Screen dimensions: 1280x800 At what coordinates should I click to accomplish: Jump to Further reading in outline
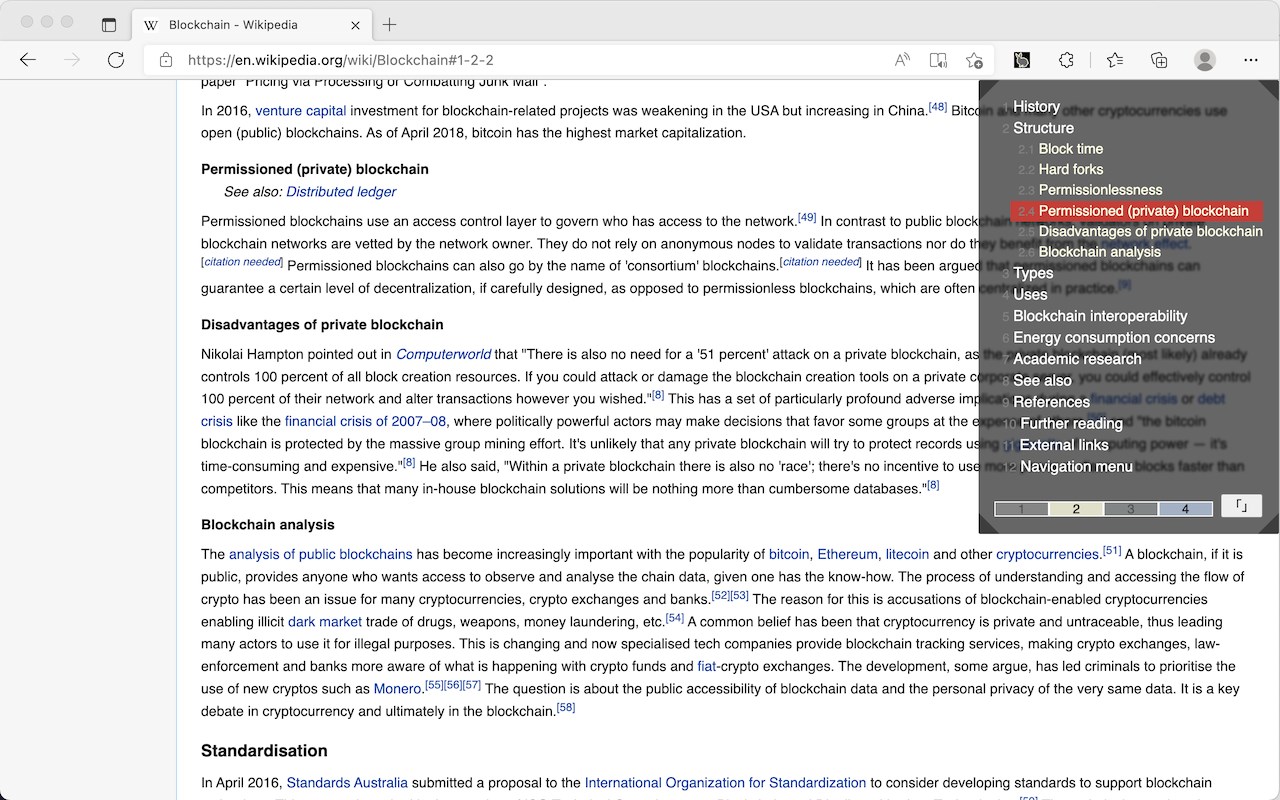pyautogui.click(x=1071, y=424)
